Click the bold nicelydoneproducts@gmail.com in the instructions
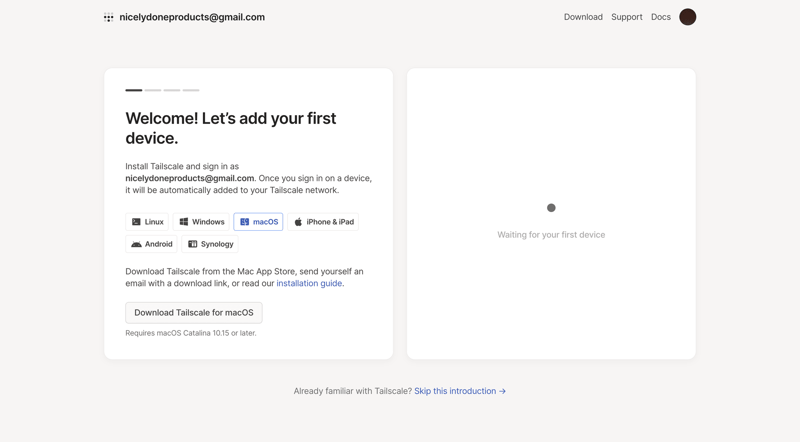The image size is (800, 442). click(x=190, y=178)
